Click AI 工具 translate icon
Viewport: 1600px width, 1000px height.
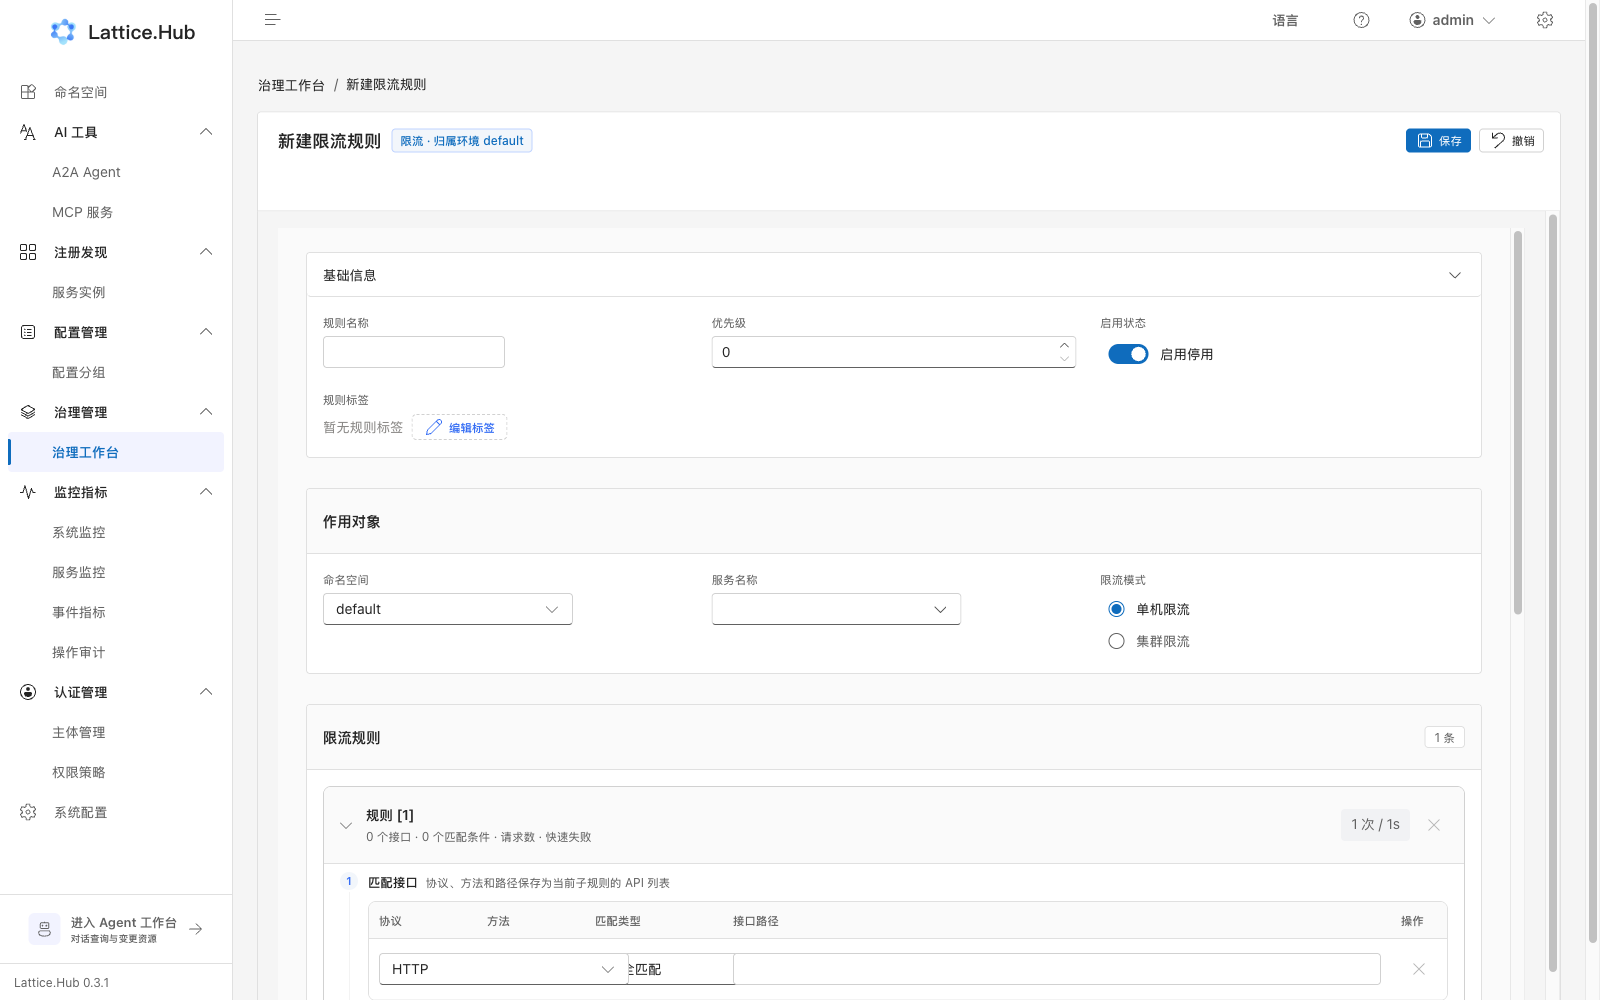[28, 132]
